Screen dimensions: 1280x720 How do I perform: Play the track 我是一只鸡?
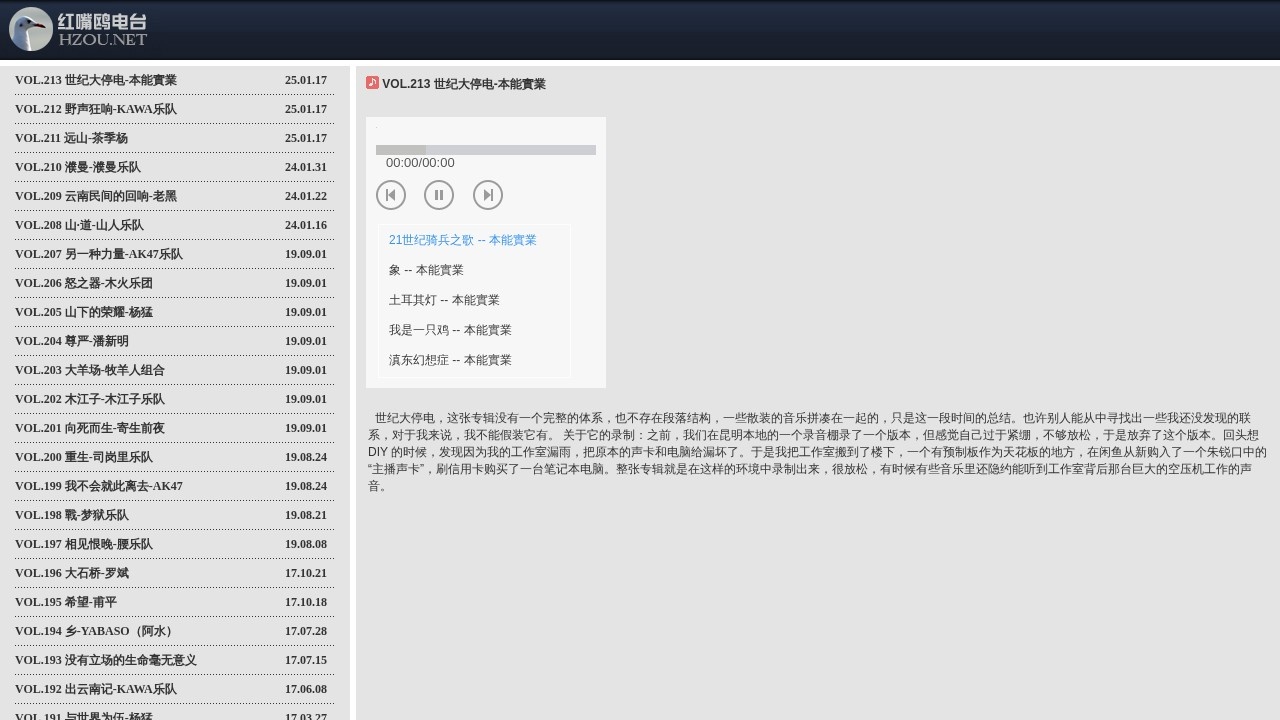click(x=450, y=330)
